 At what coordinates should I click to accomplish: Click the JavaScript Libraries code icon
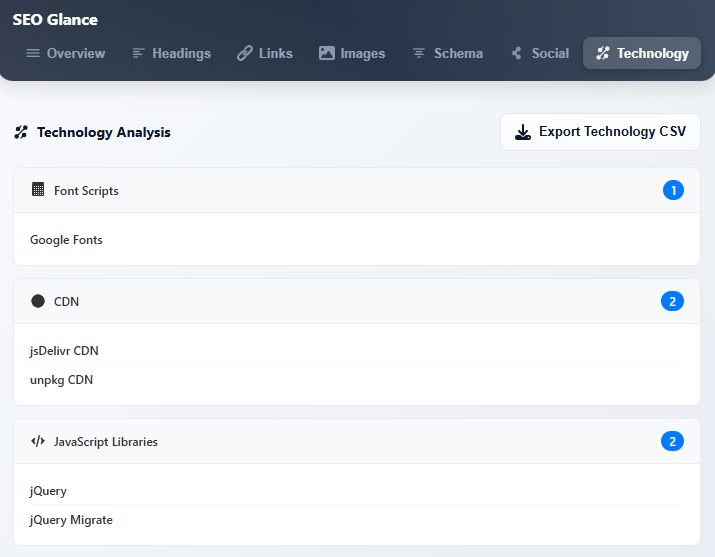click(x=38, y=441)
